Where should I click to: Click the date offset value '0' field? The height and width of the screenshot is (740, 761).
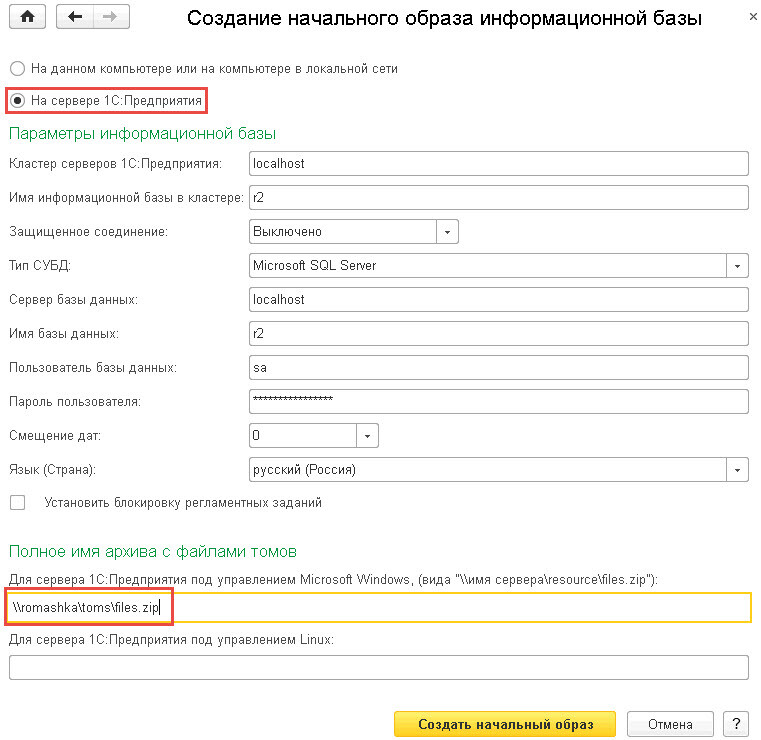(303, 435)
